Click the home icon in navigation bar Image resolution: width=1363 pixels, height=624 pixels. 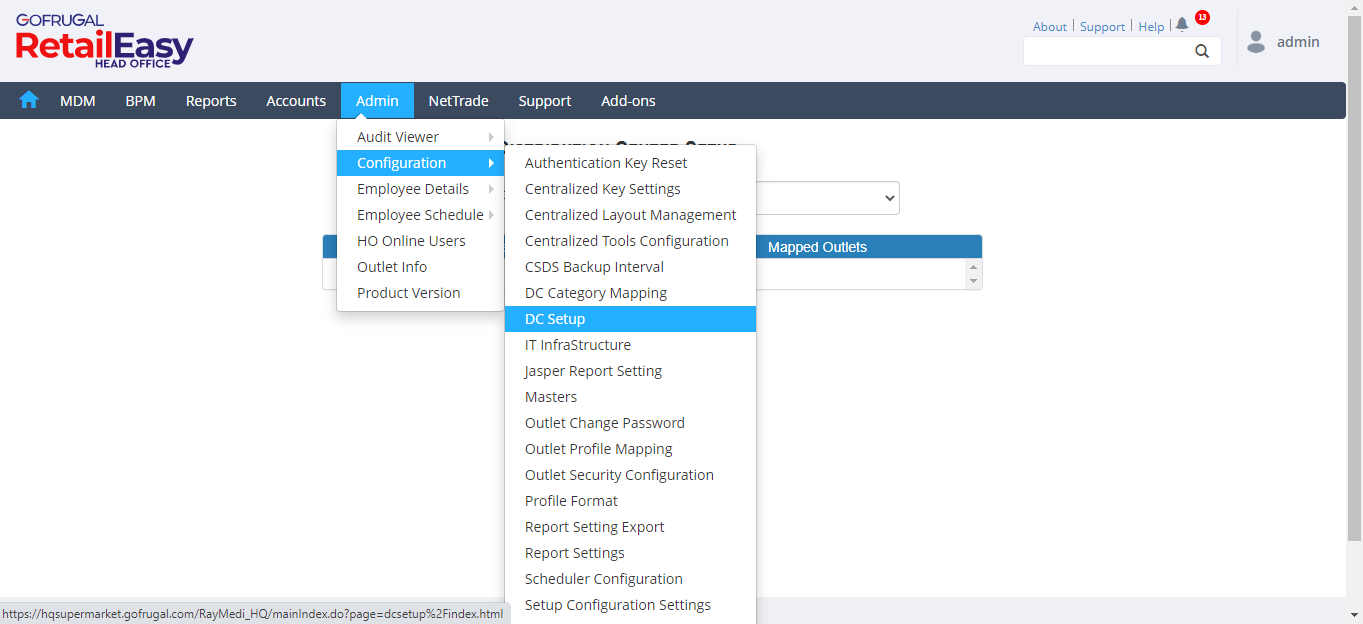click(29, 100)
